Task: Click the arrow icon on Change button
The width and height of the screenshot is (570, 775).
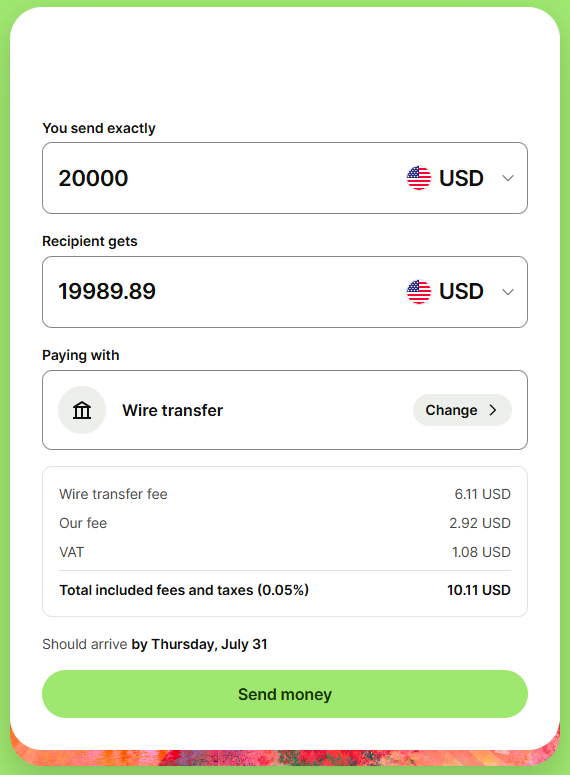Action: pyautogui.click(x=492, y=410)
